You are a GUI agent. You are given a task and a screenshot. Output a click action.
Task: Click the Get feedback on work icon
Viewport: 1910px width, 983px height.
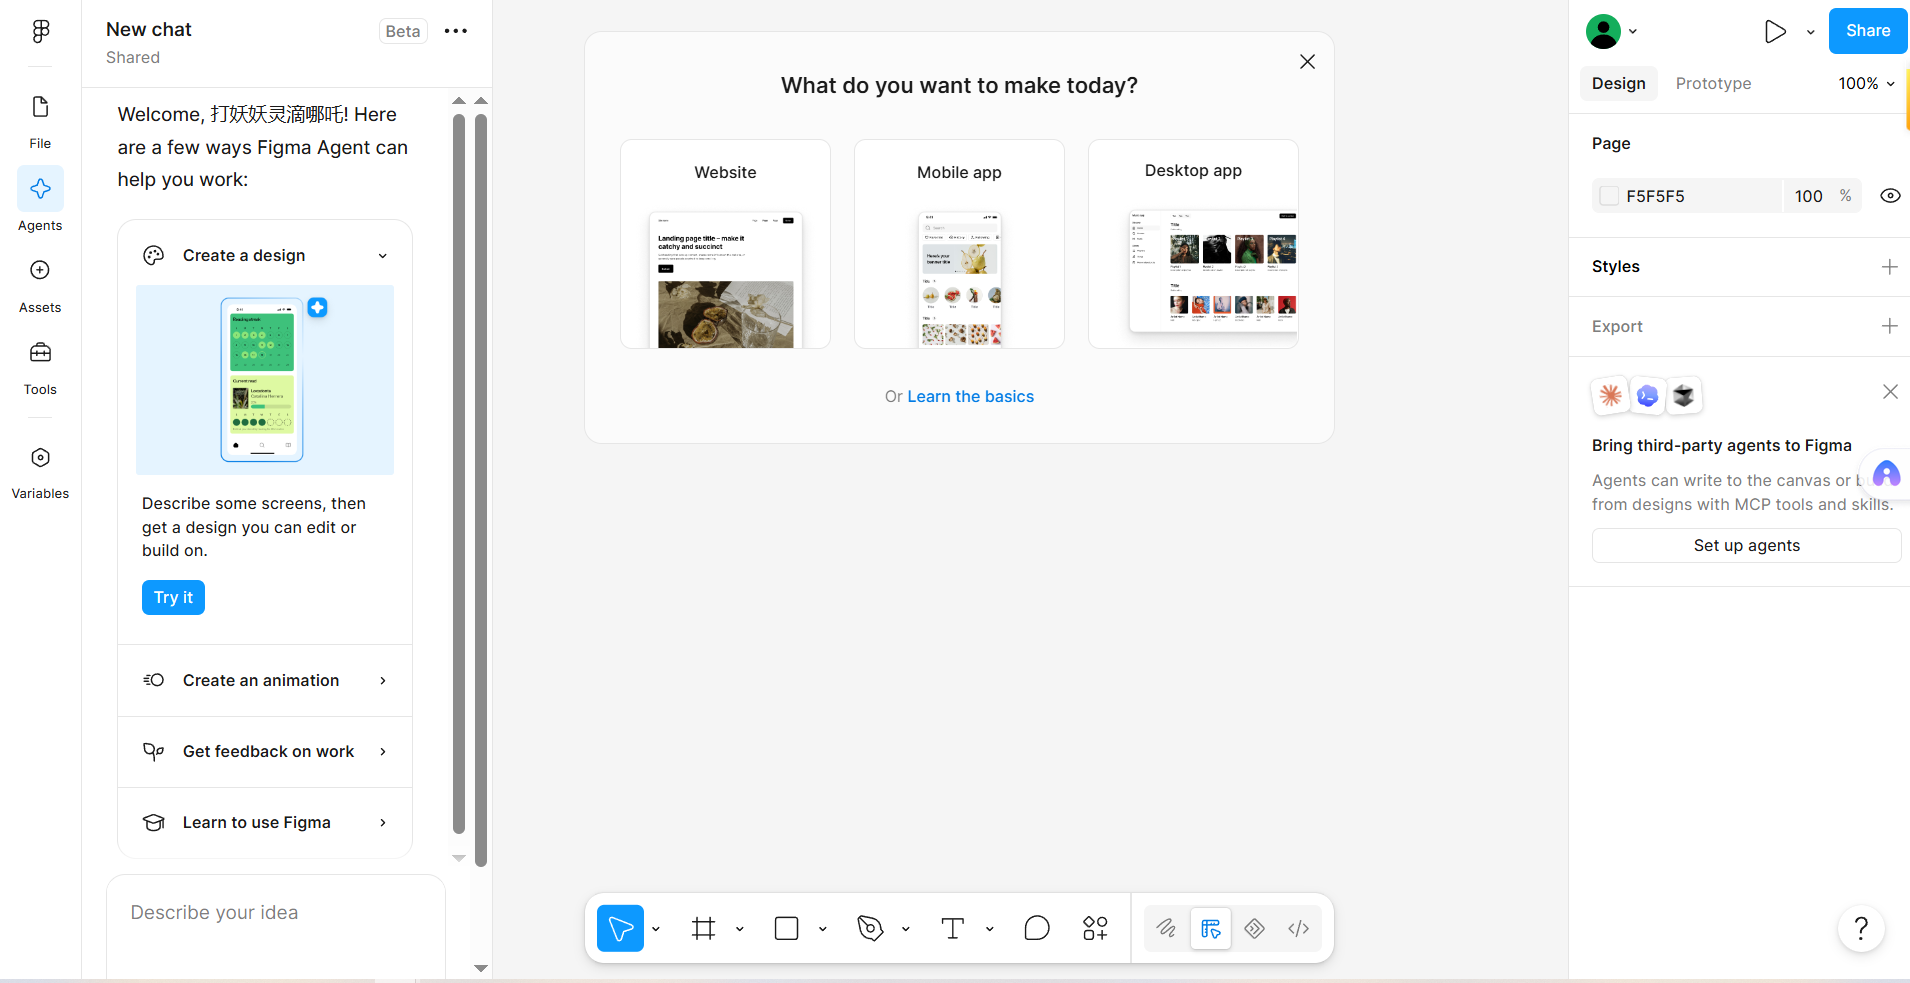pyautogui.click(x=153, y=751)
